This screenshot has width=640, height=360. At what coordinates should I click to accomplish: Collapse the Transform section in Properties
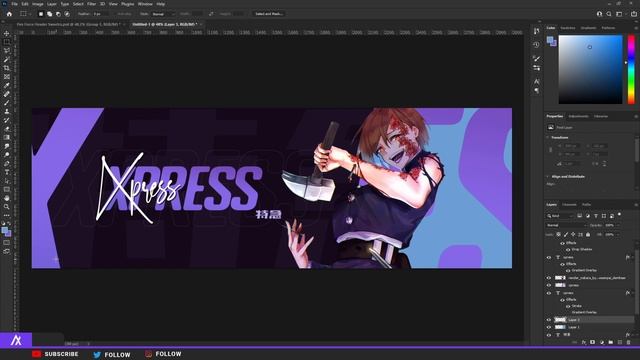(x=548, y=138)
